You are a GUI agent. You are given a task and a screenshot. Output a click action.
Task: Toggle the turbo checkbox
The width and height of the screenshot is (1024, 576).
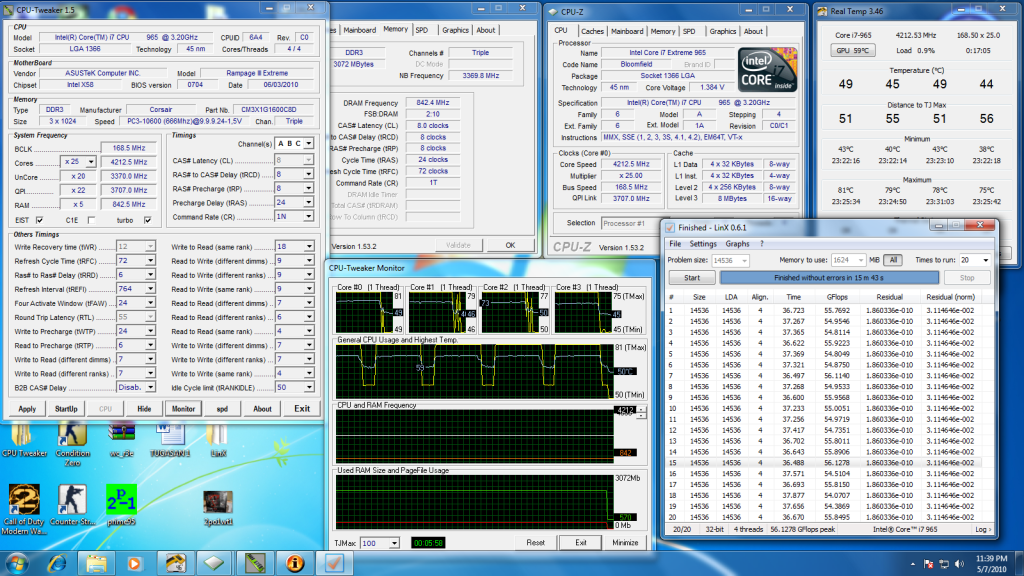148,220
